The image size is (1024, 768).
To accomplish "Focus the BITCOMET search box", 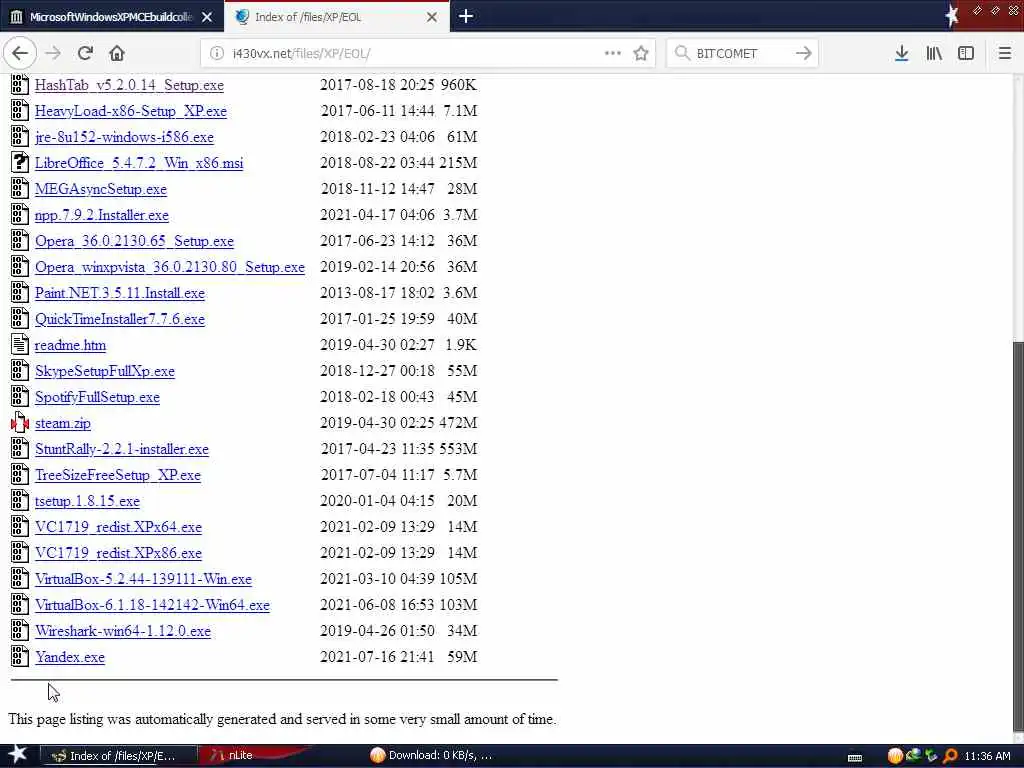I will click(x=741, y=54).
